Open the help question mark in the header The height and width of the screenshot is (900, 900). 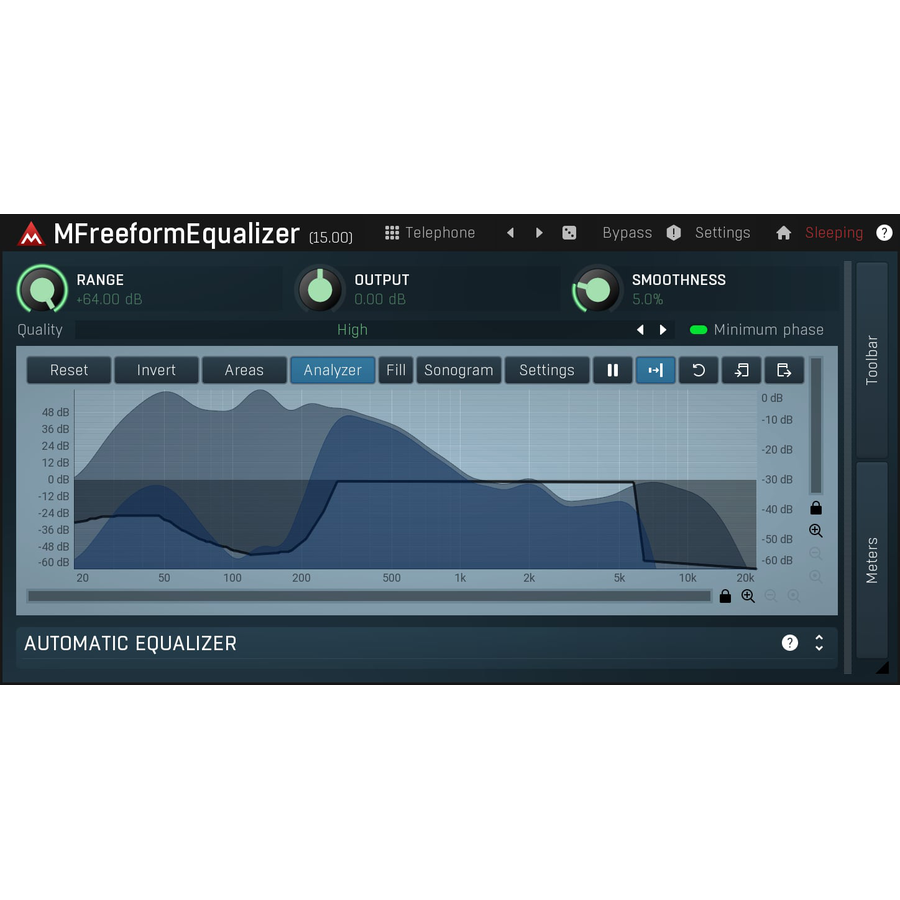pos(884,232)
